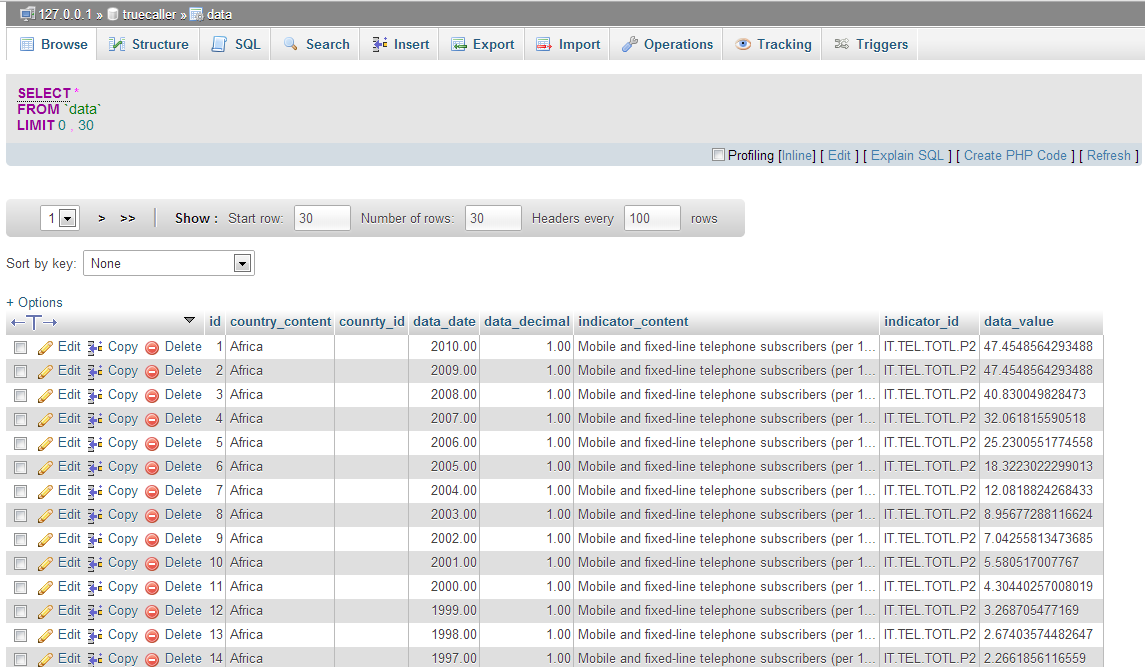Click the pencil Edit icon in row 1
Screen dimensions: 1145x667
coord(45,348)
